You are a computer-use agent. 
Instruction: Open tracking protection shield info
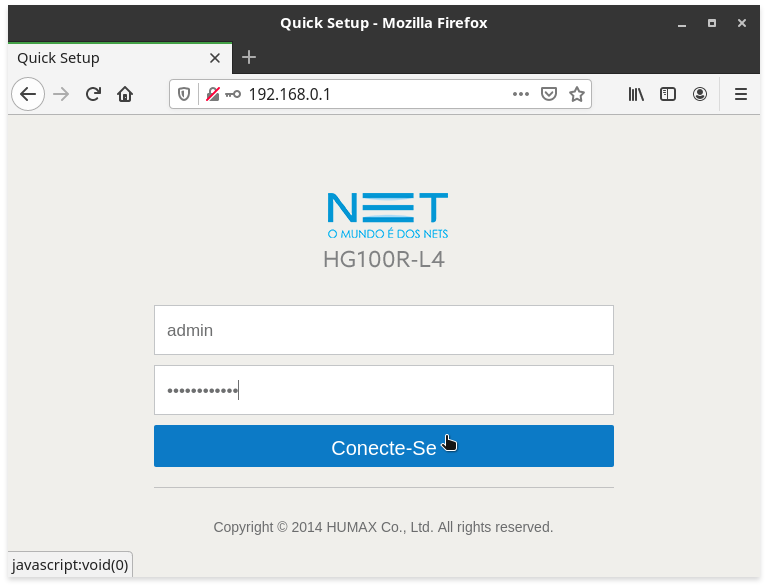(x=184, y=94)
